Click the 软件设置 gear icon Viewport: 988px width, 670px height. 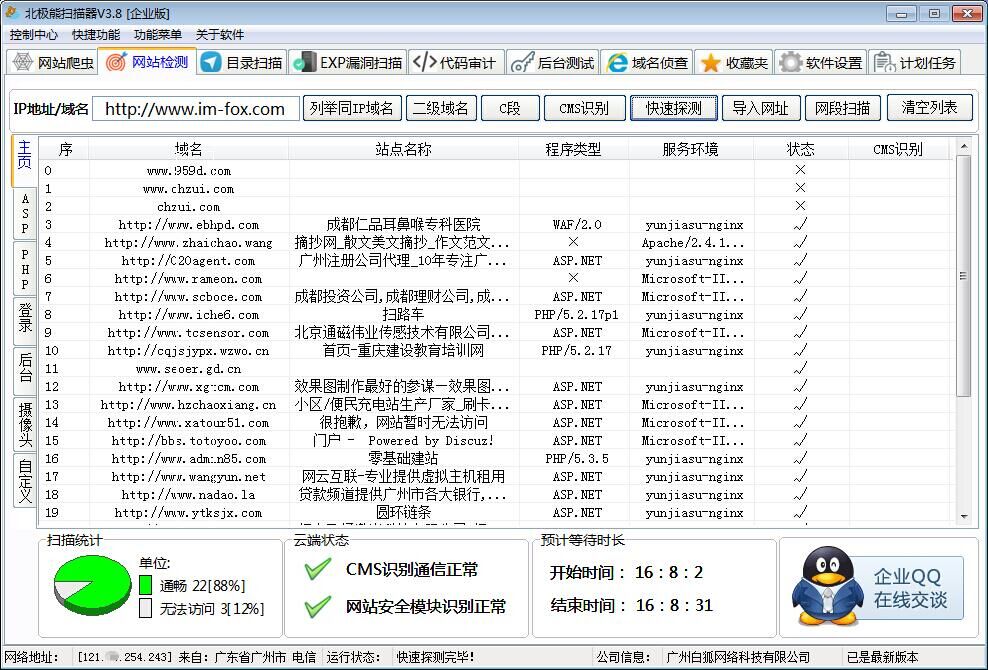tap(790, 62)
